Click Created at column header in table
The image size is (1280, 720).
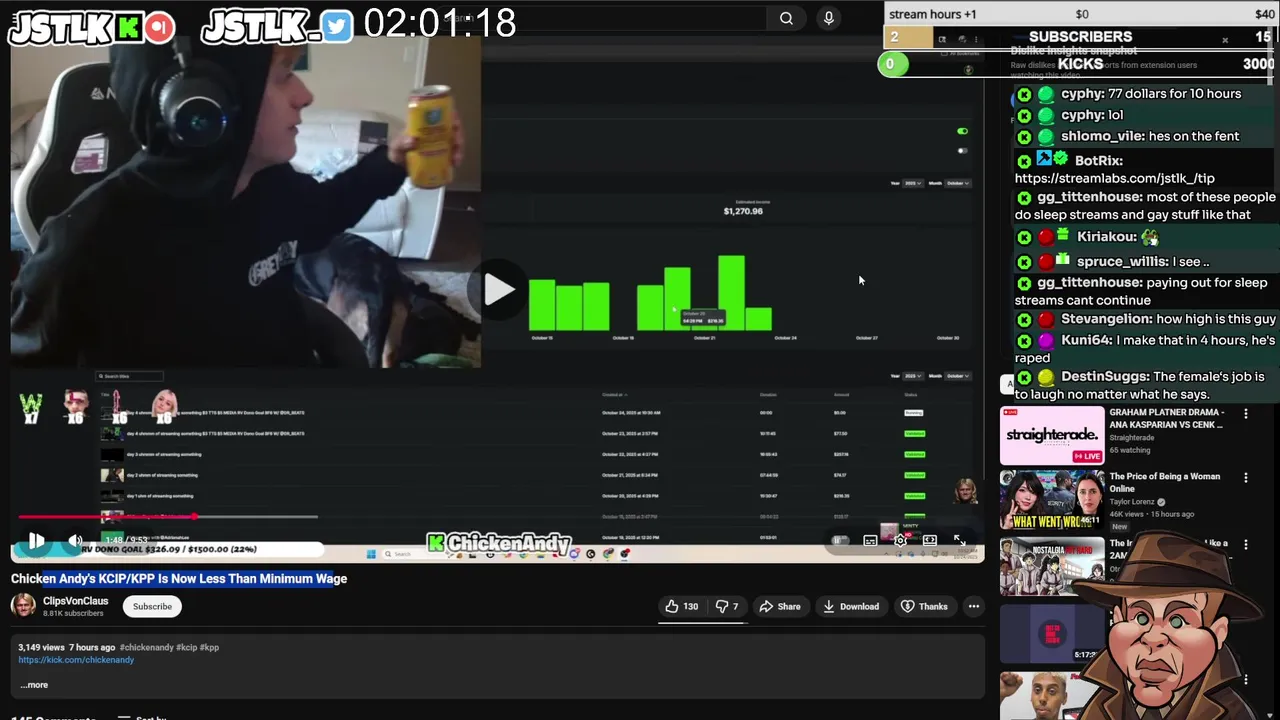pos(614,395)
